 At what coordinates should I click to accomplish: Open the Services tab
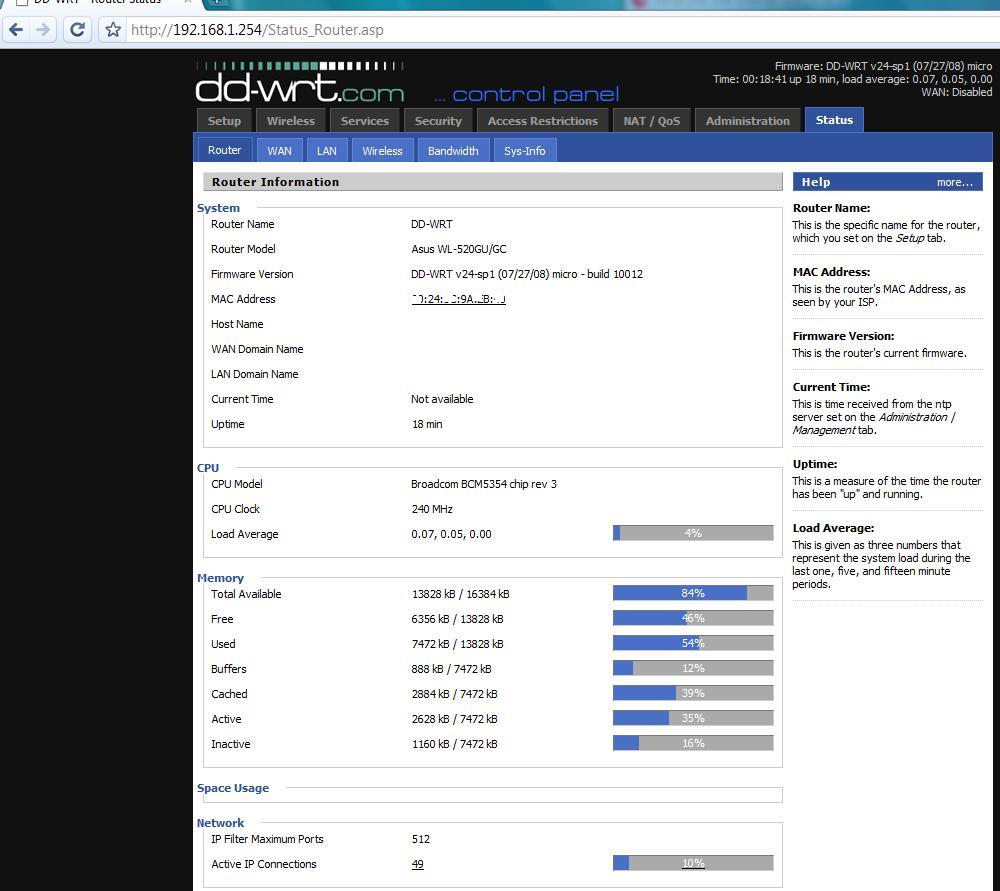tap(365, 121)
